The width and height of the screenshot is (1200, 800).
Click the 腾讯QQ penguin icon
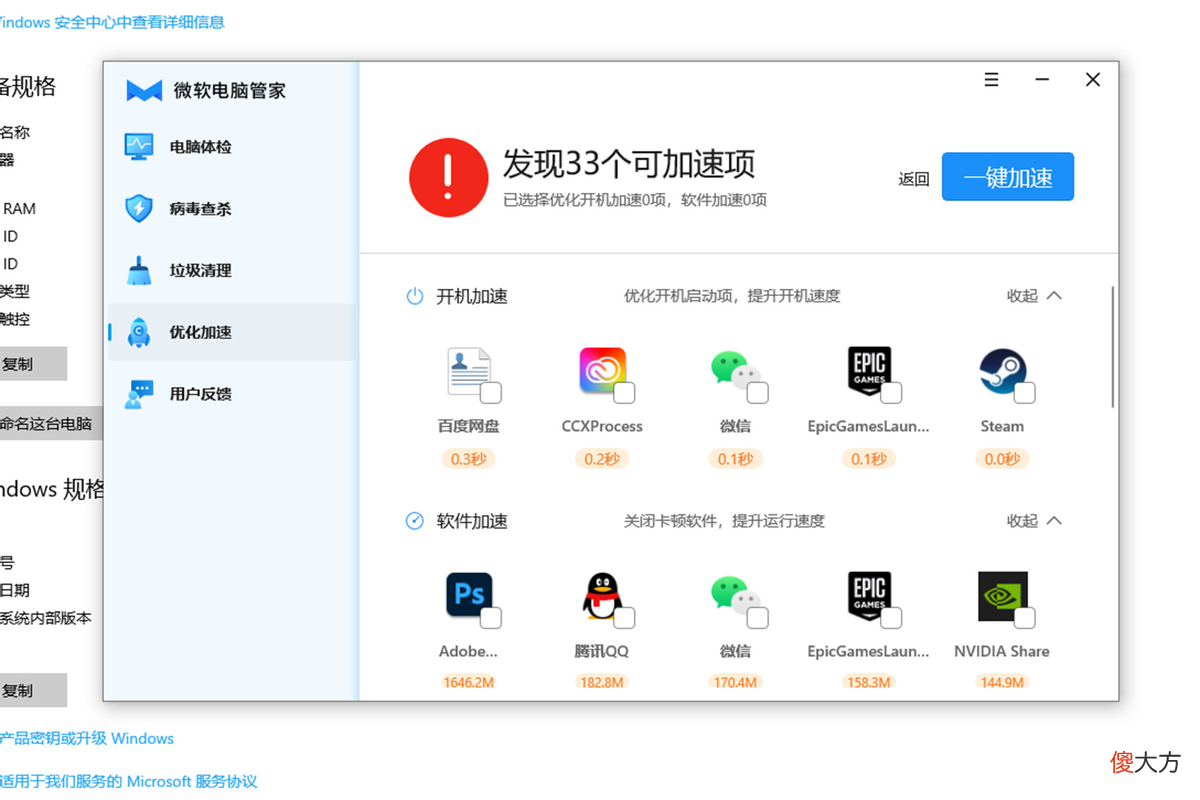pyautogui.click(x=602, y=596)
